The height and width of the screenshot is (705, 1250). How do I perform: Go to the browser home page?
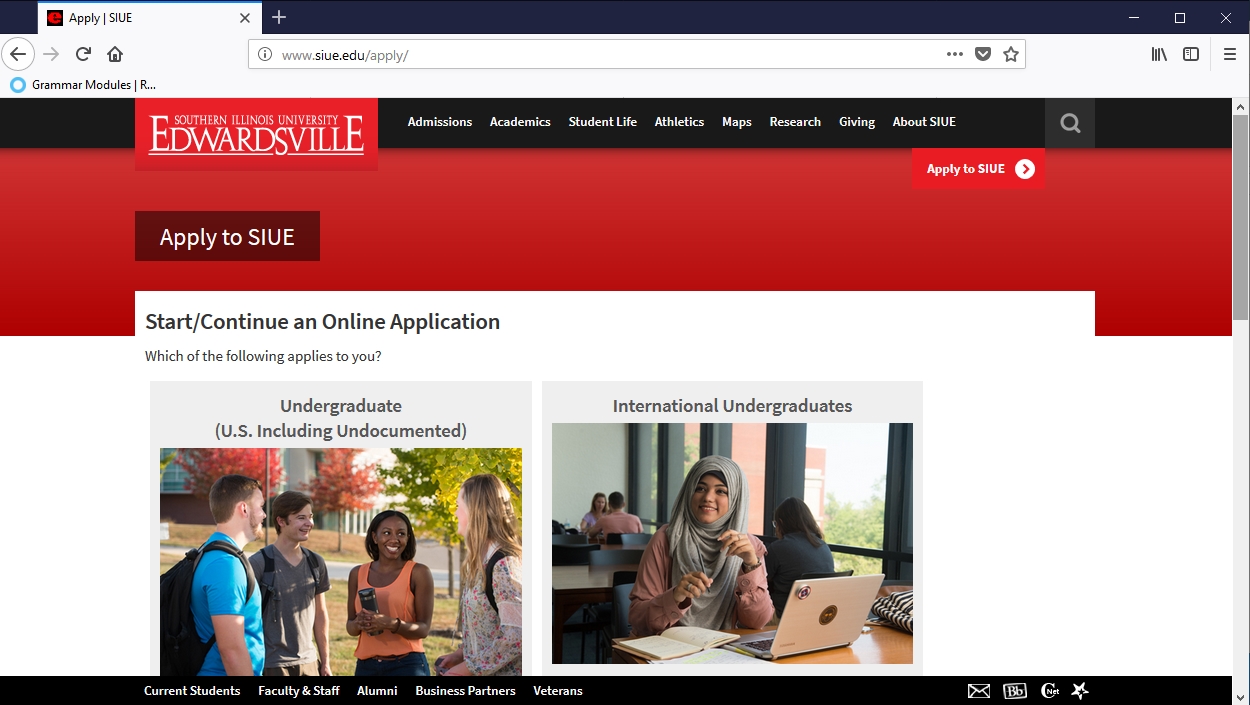pyautogui.click(x=115, y=54)
